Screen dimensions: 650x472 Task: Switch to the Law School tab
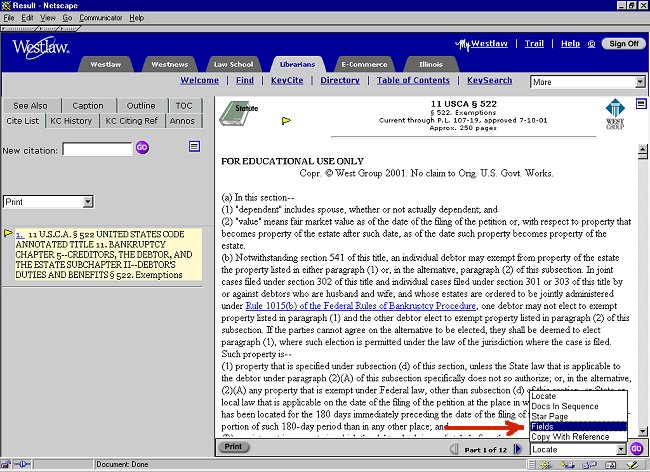(233, 65)
